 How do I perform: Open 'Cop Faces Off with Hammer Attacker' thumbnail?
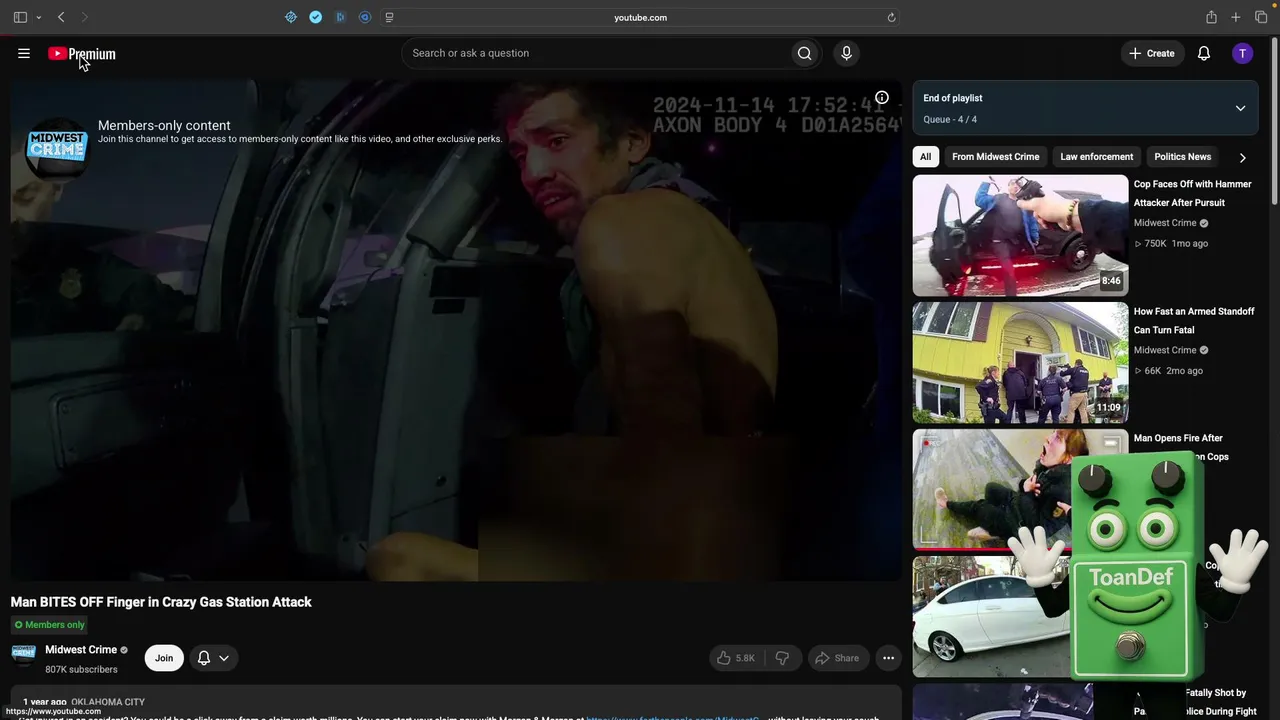pyautogui.click(x=1020, y=236)
